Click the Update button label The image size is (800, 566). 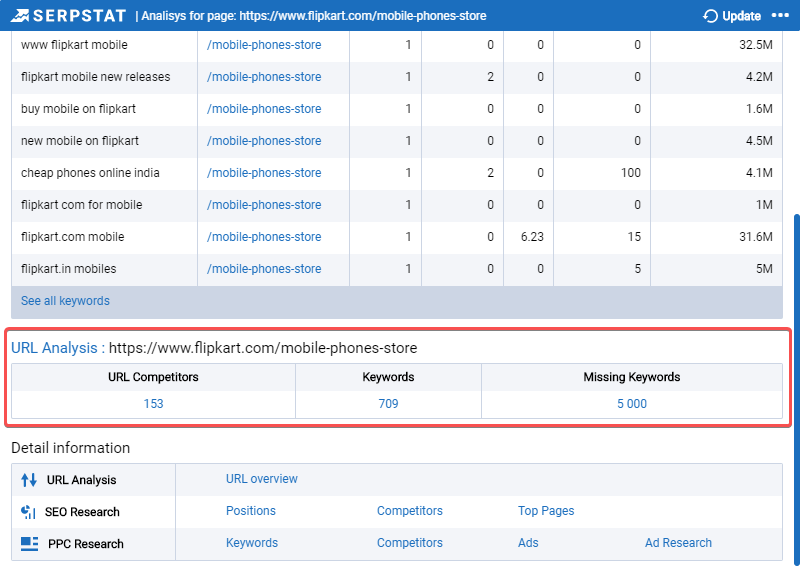coord(741,16)
